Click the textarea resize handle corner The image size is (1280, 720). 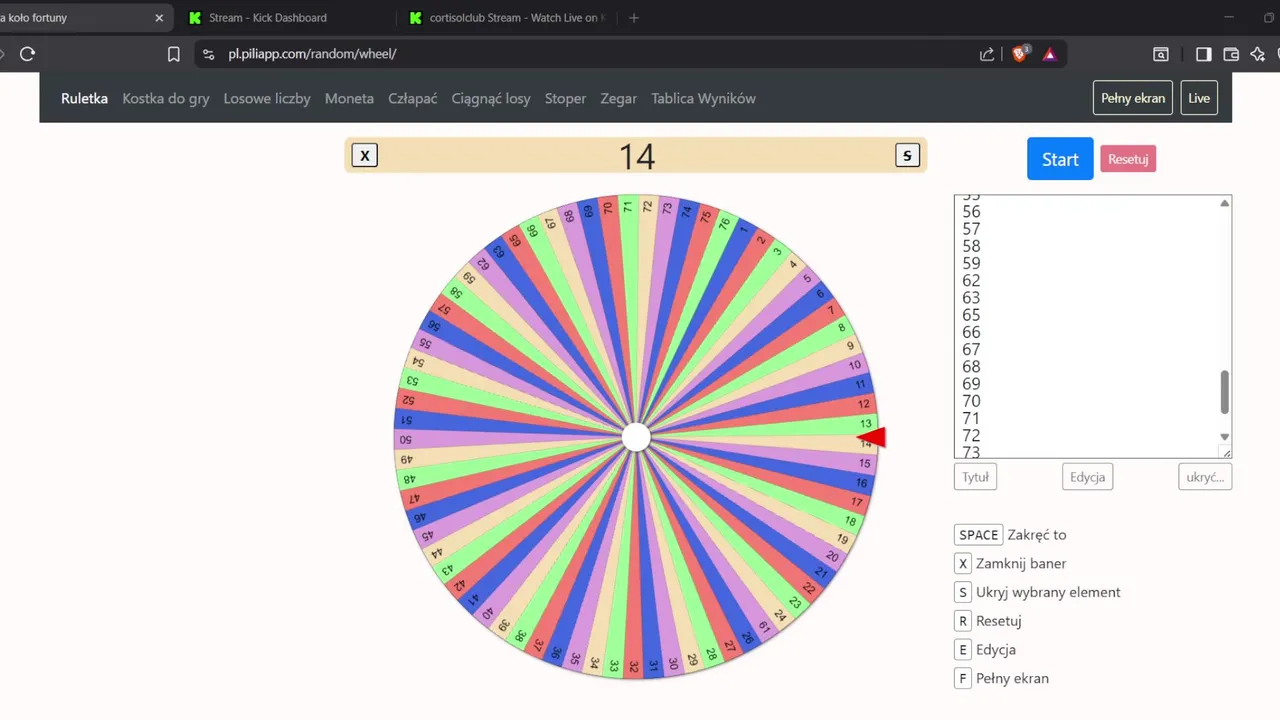[x=1226, y=452]
